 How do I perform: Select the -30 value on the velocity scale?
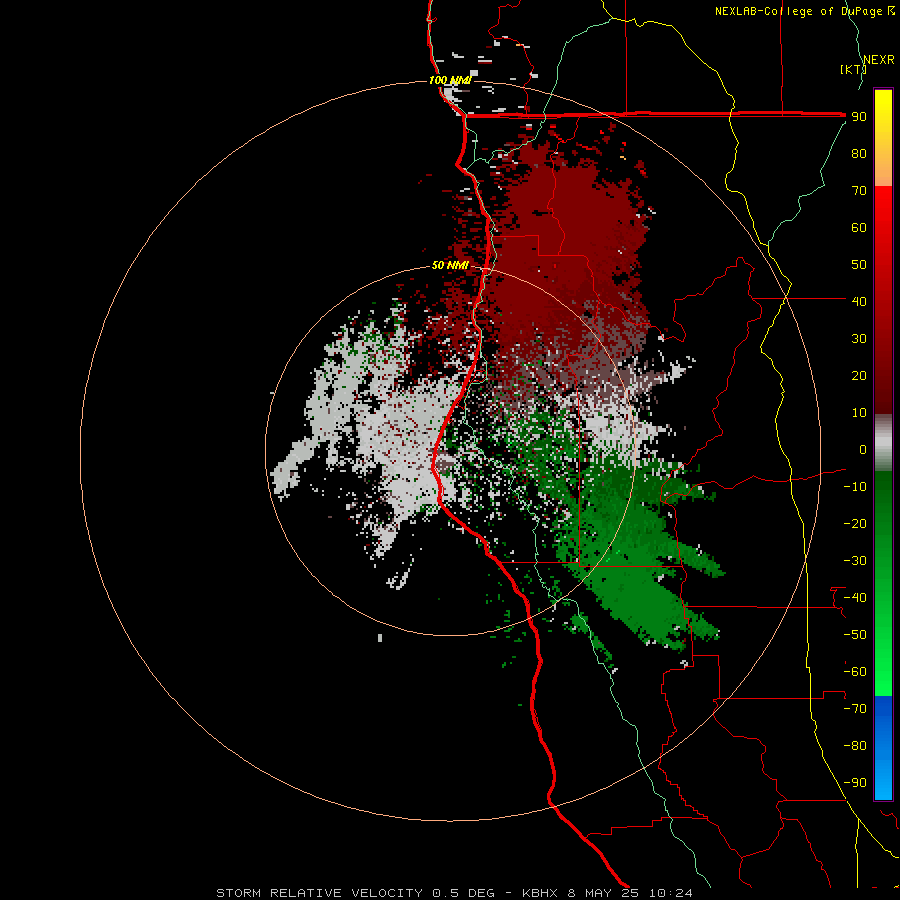pos(855,560)
